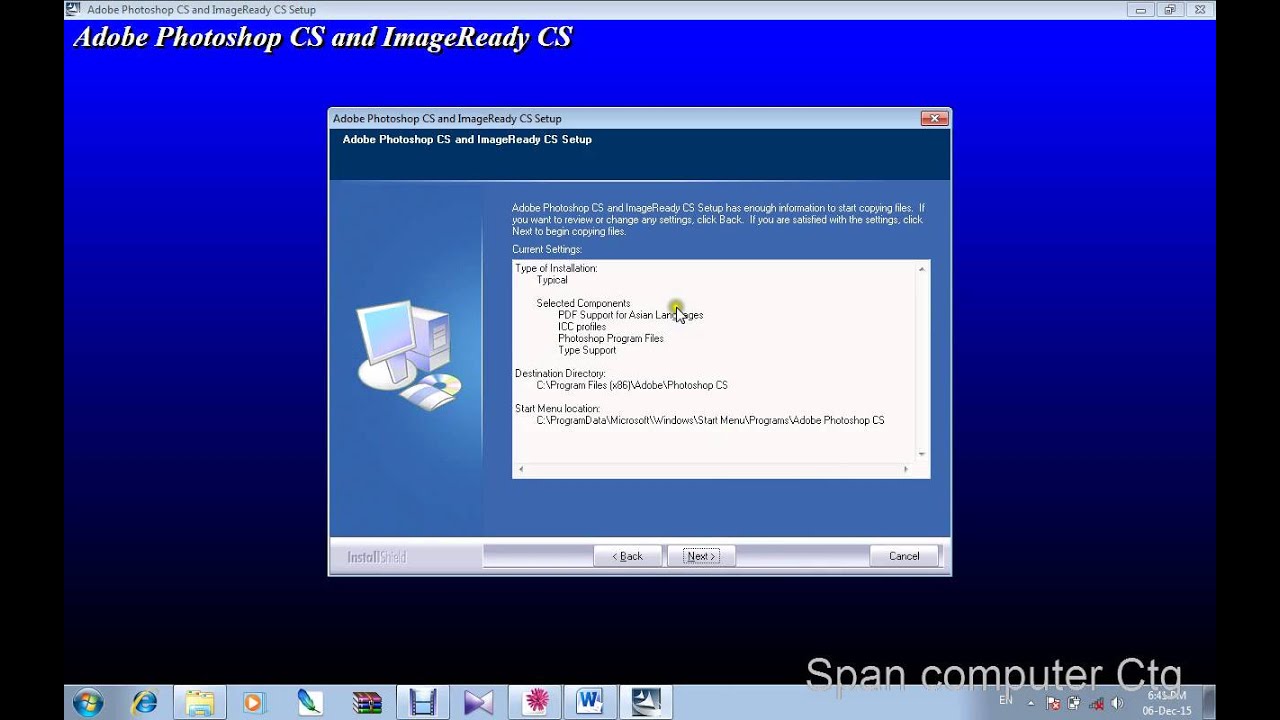Select the Photoshop setup taskbar icon
Viewport: 1280px width, 720px height.
647,702
